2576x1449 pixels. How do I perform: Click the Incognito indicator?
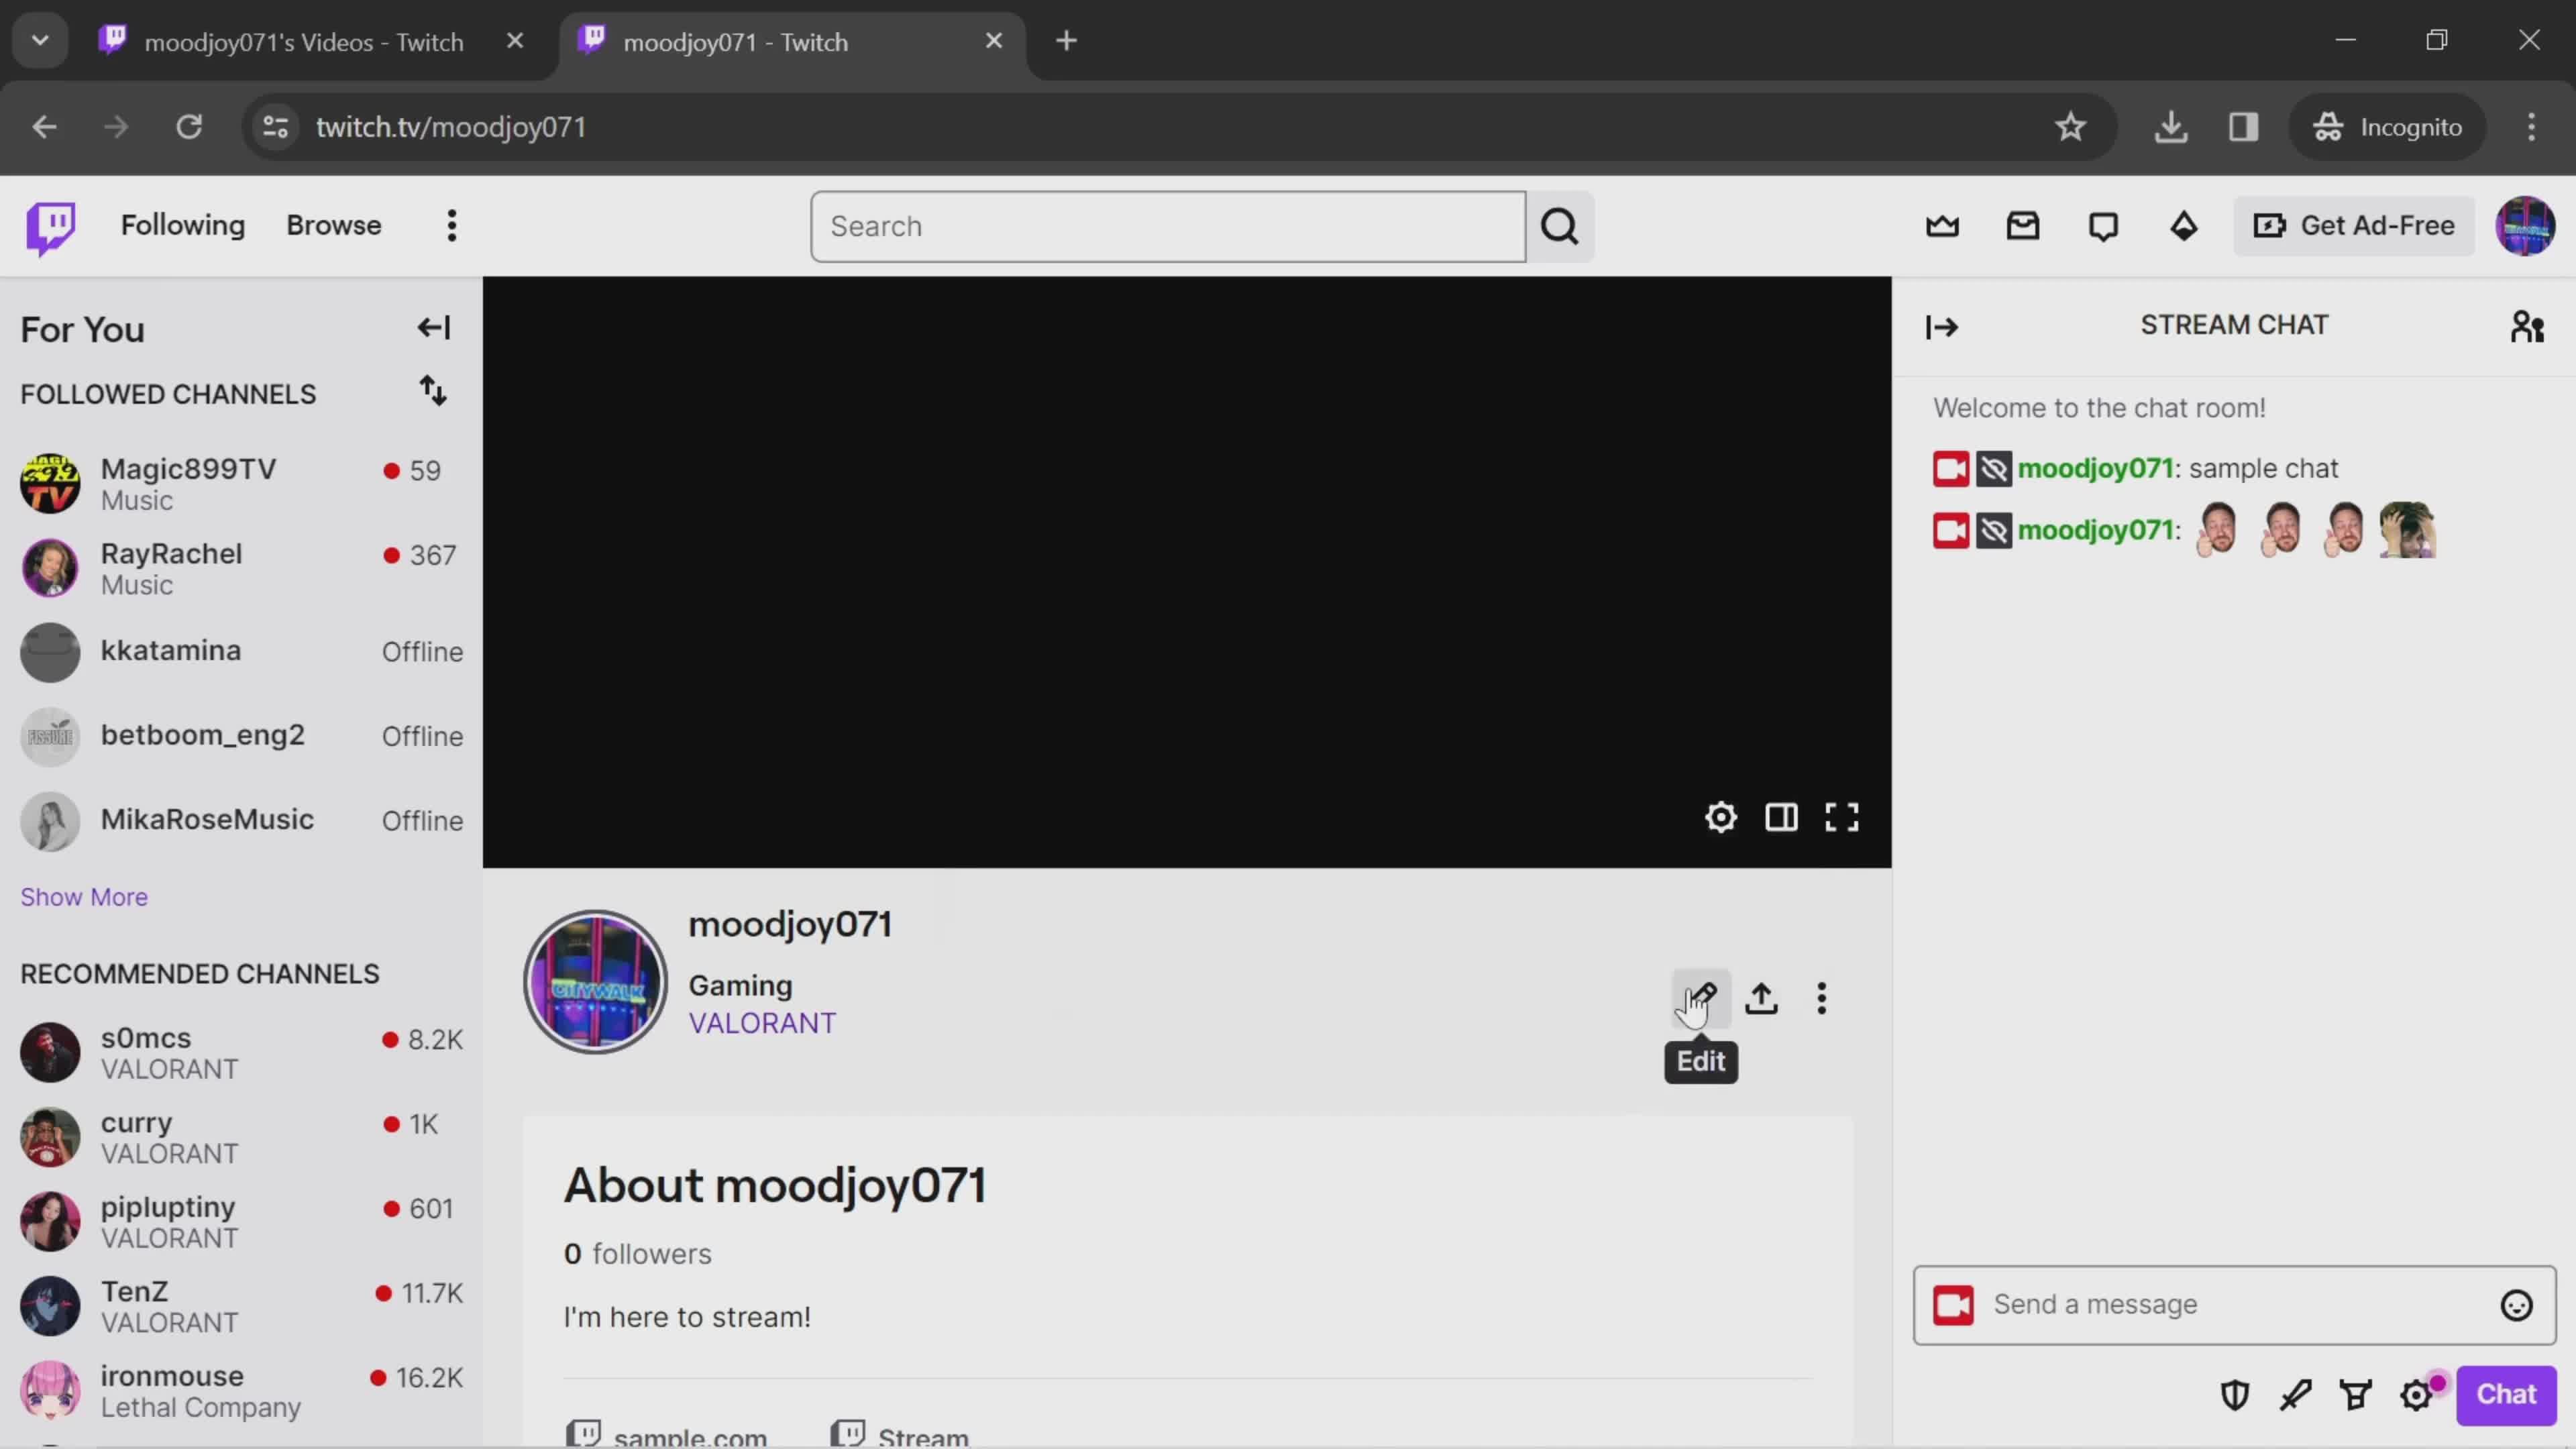(2387, 127)
